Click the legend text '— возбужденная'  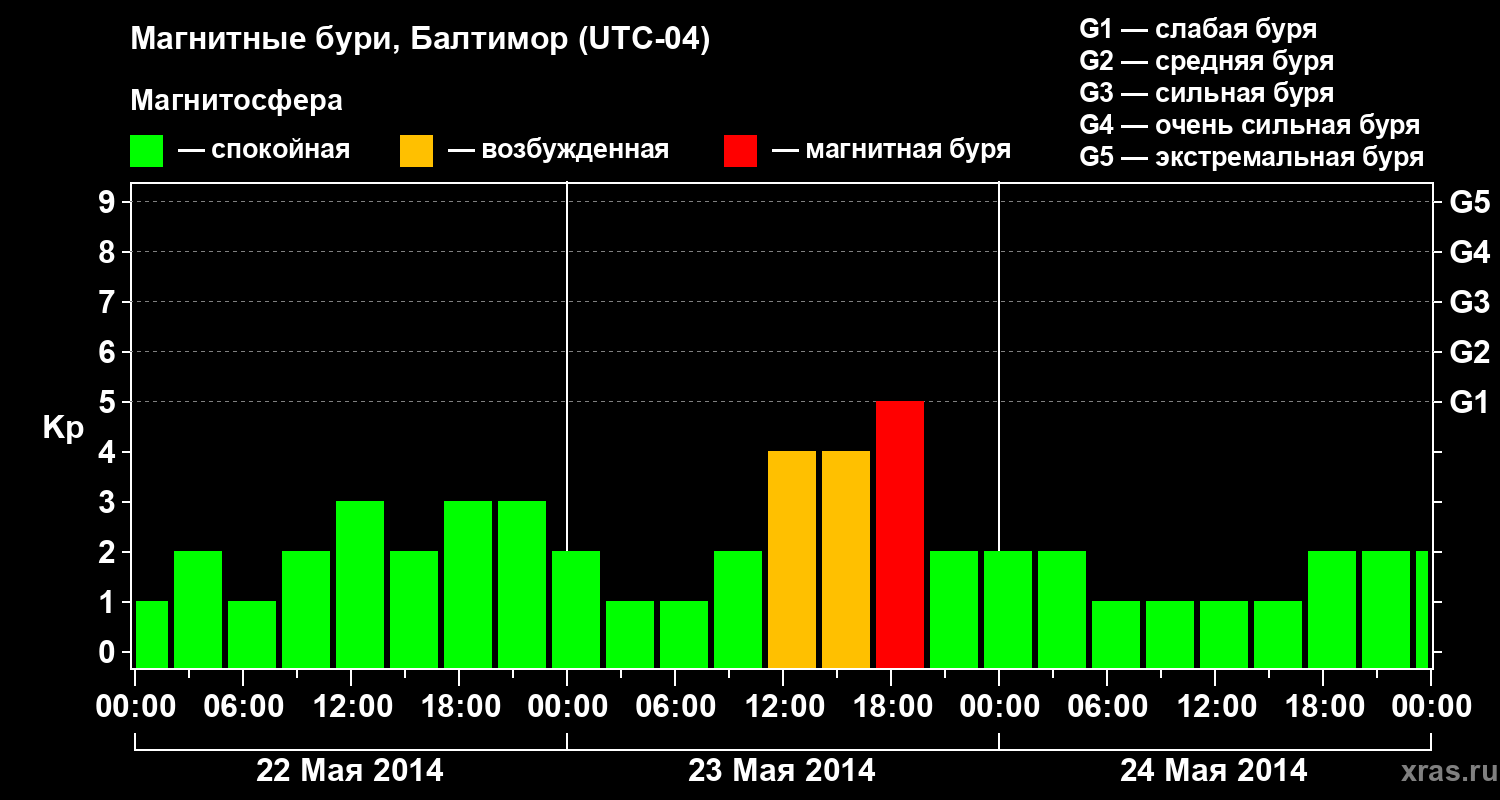(559, 151)
